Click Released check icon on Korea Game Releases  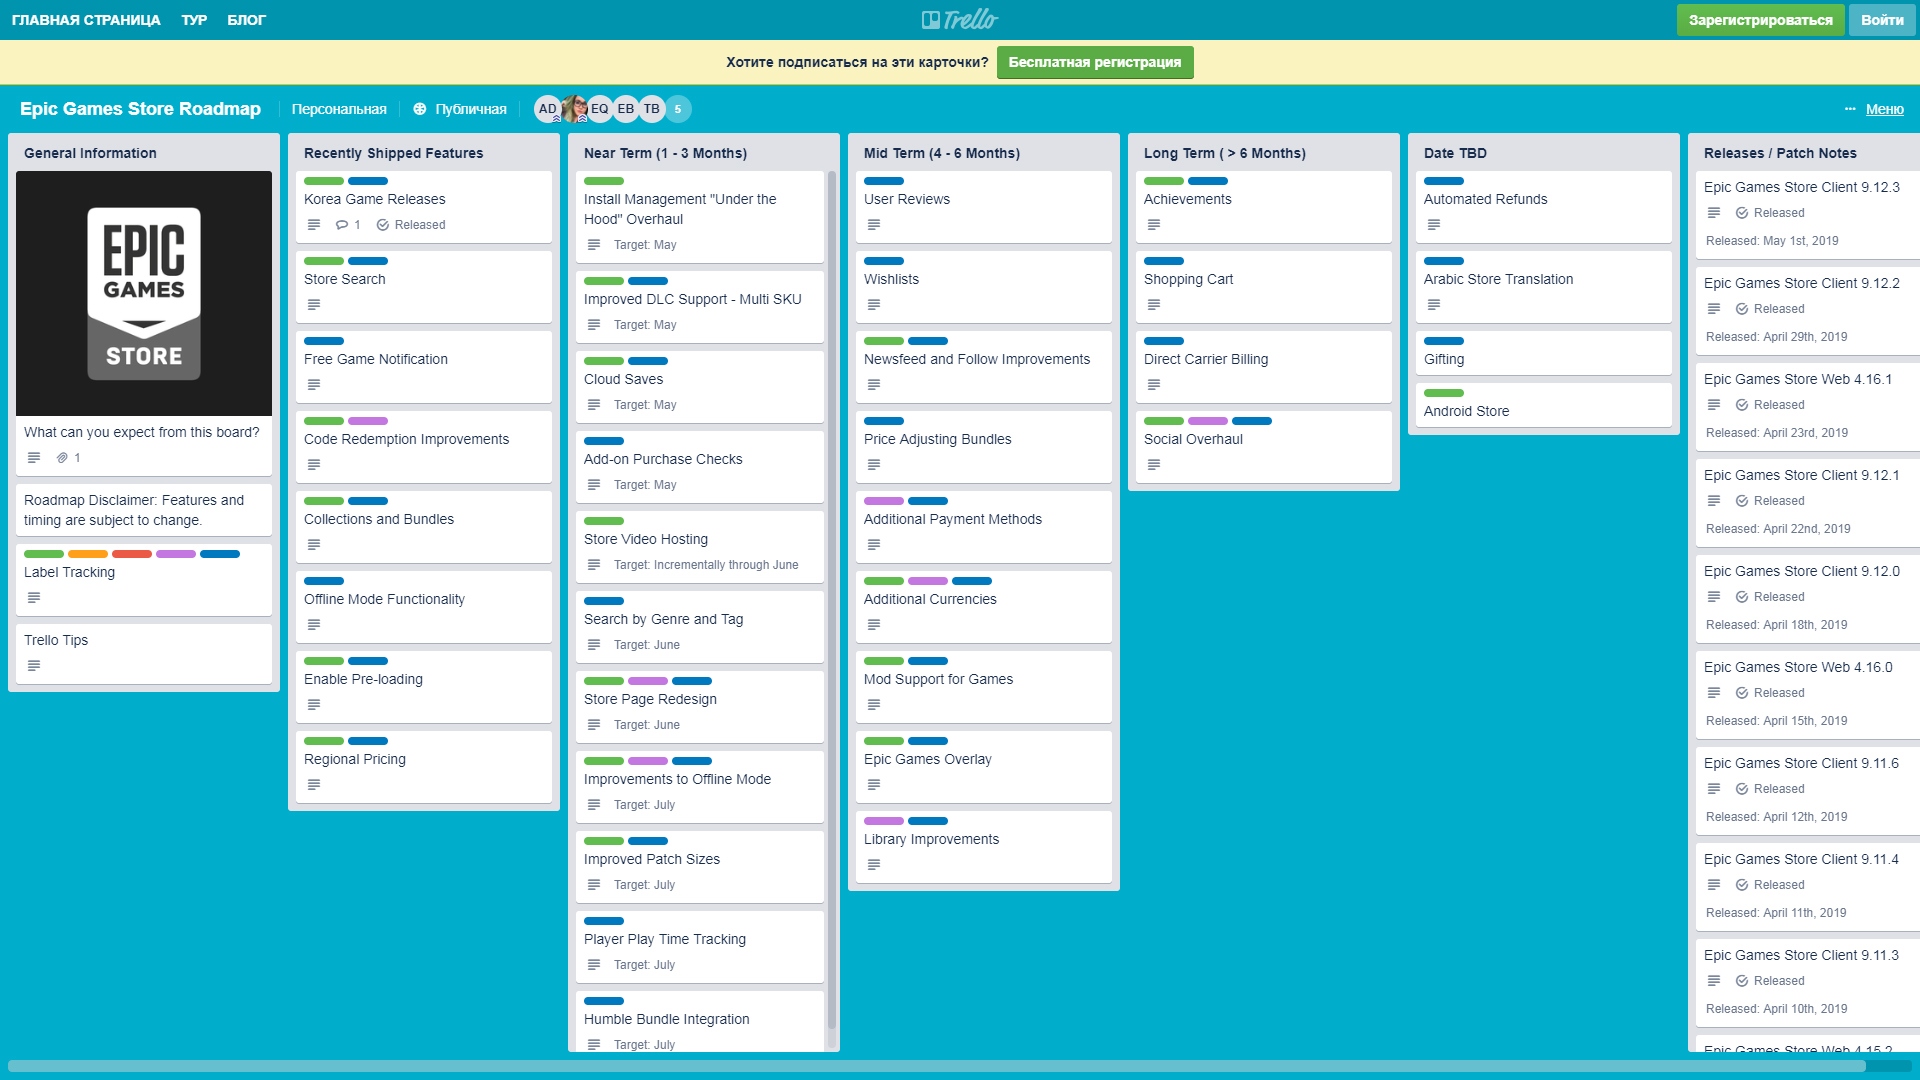[x=383, y=225]
